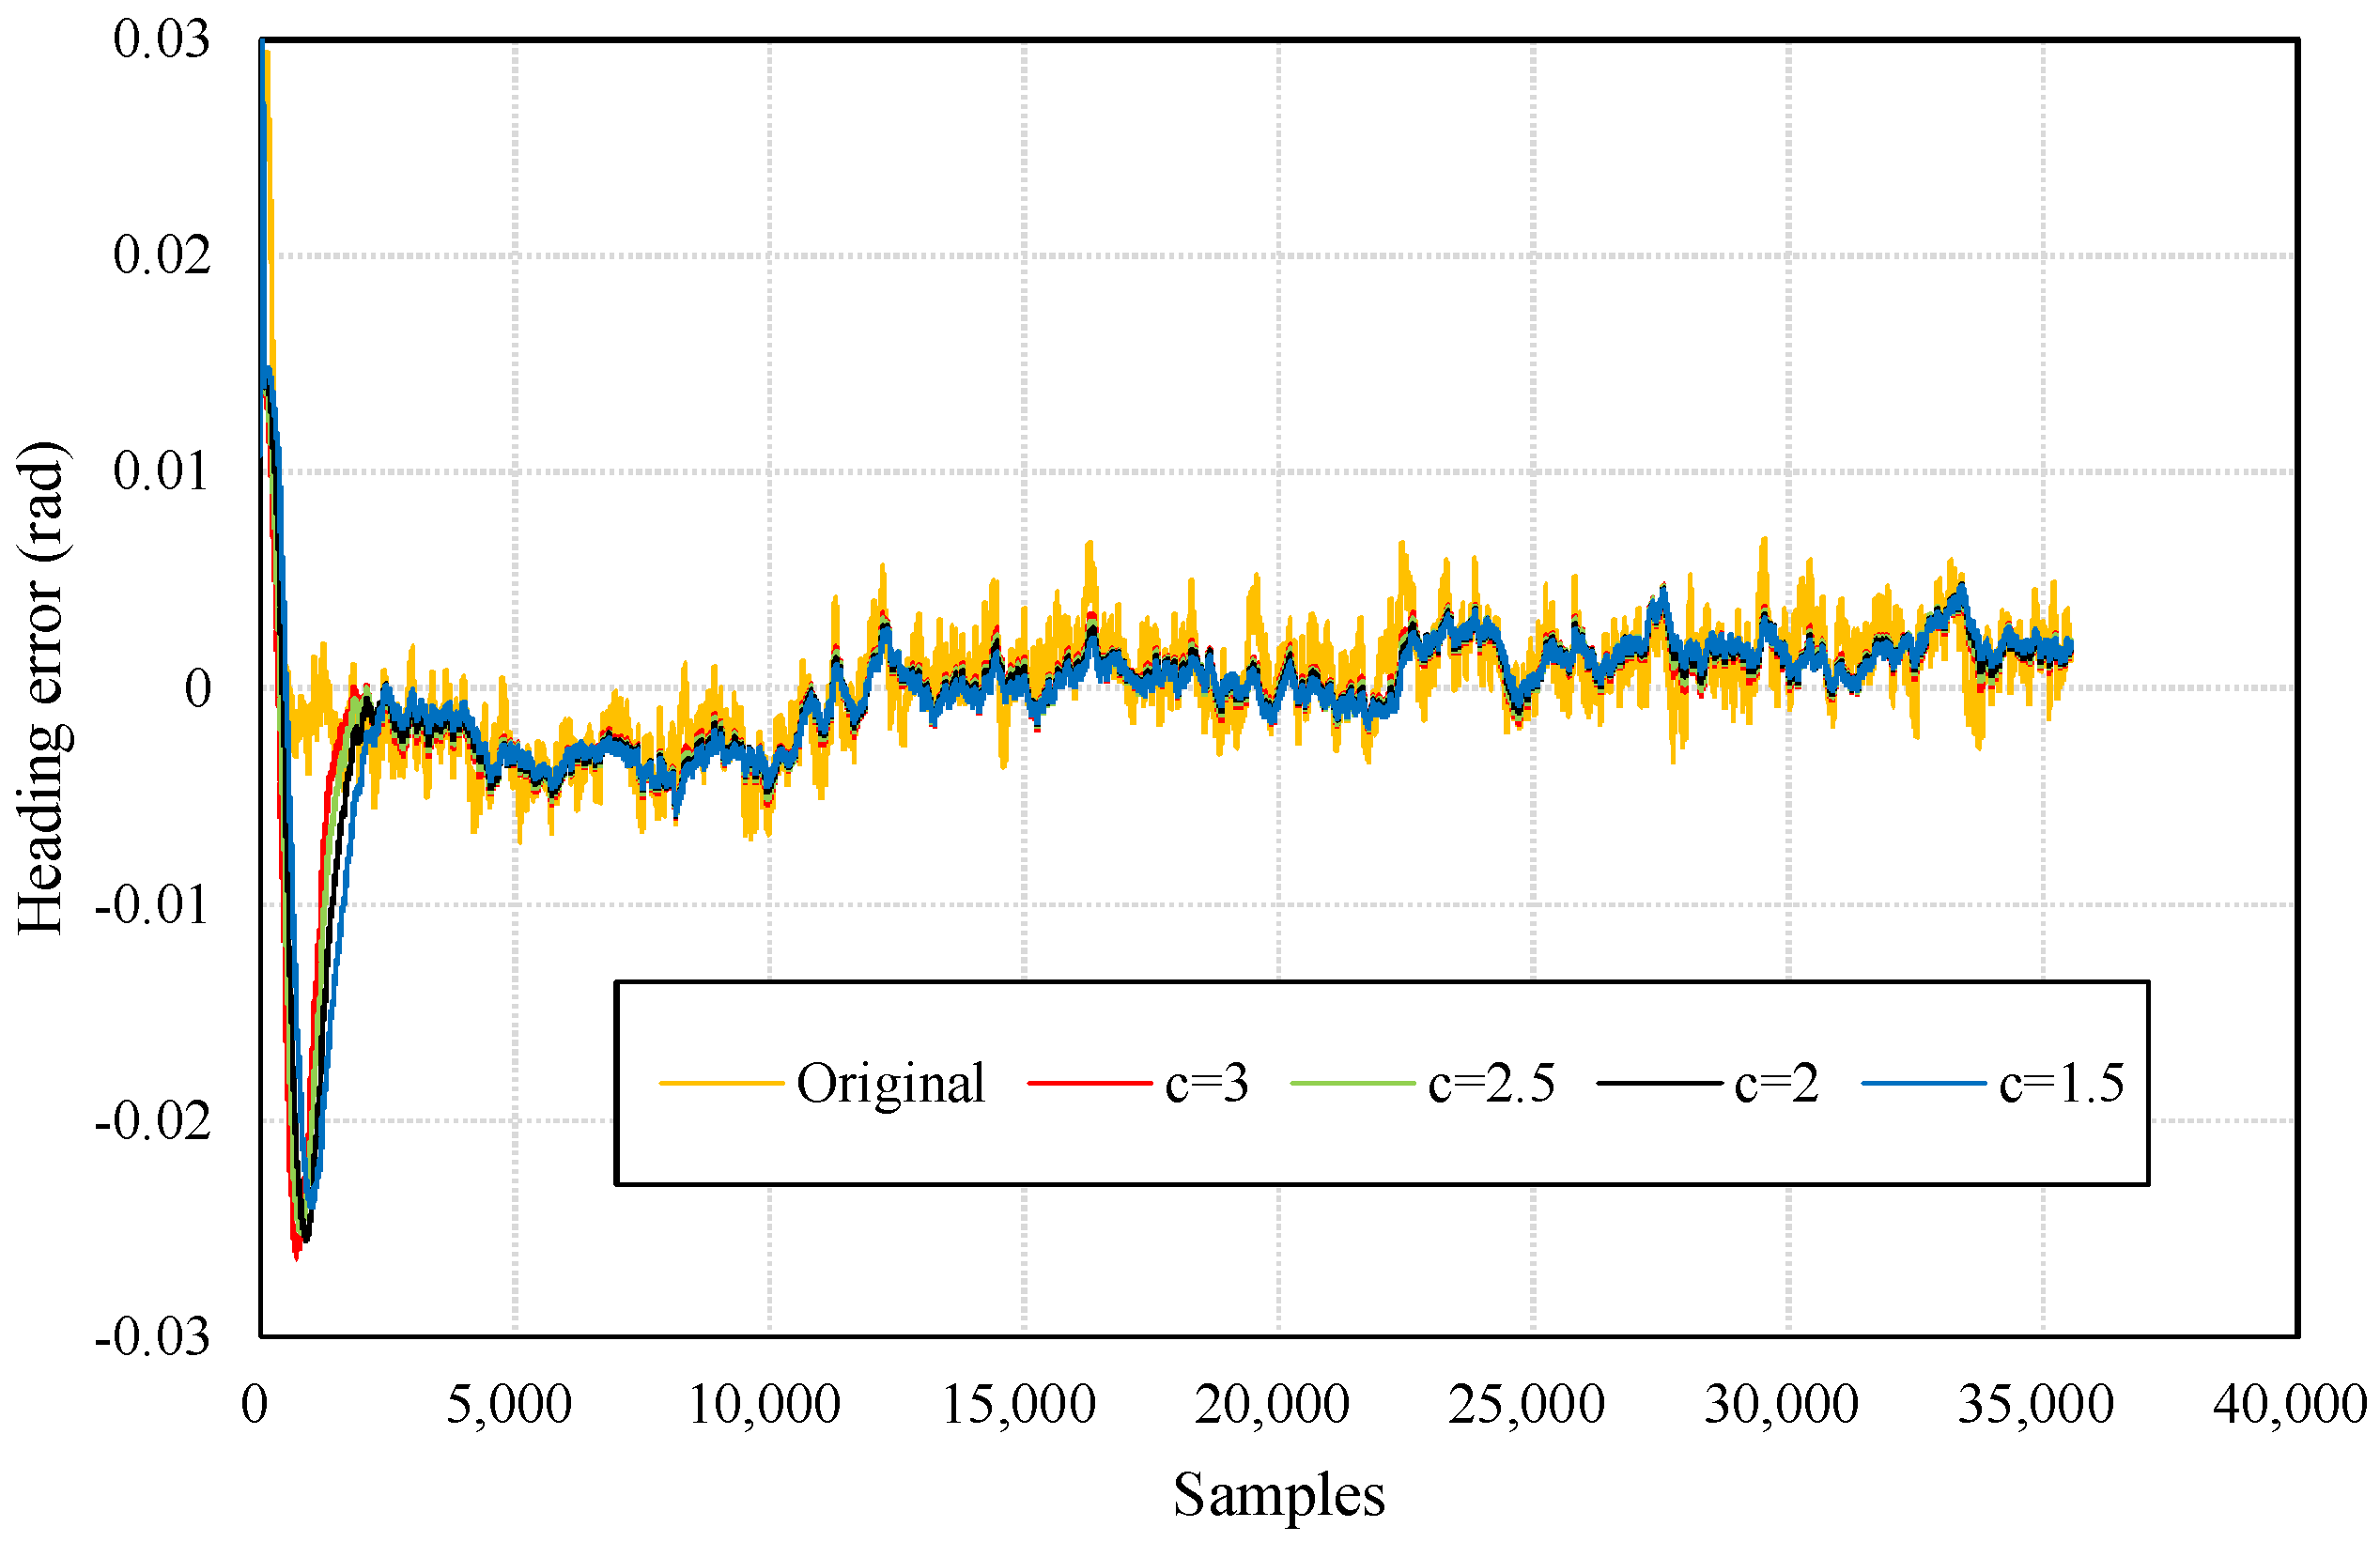Image resolution: width=2380 pixels, height=1542 pixels.
Task: Select the 'c=3' legend label
Action: tap(1206, 1083)
